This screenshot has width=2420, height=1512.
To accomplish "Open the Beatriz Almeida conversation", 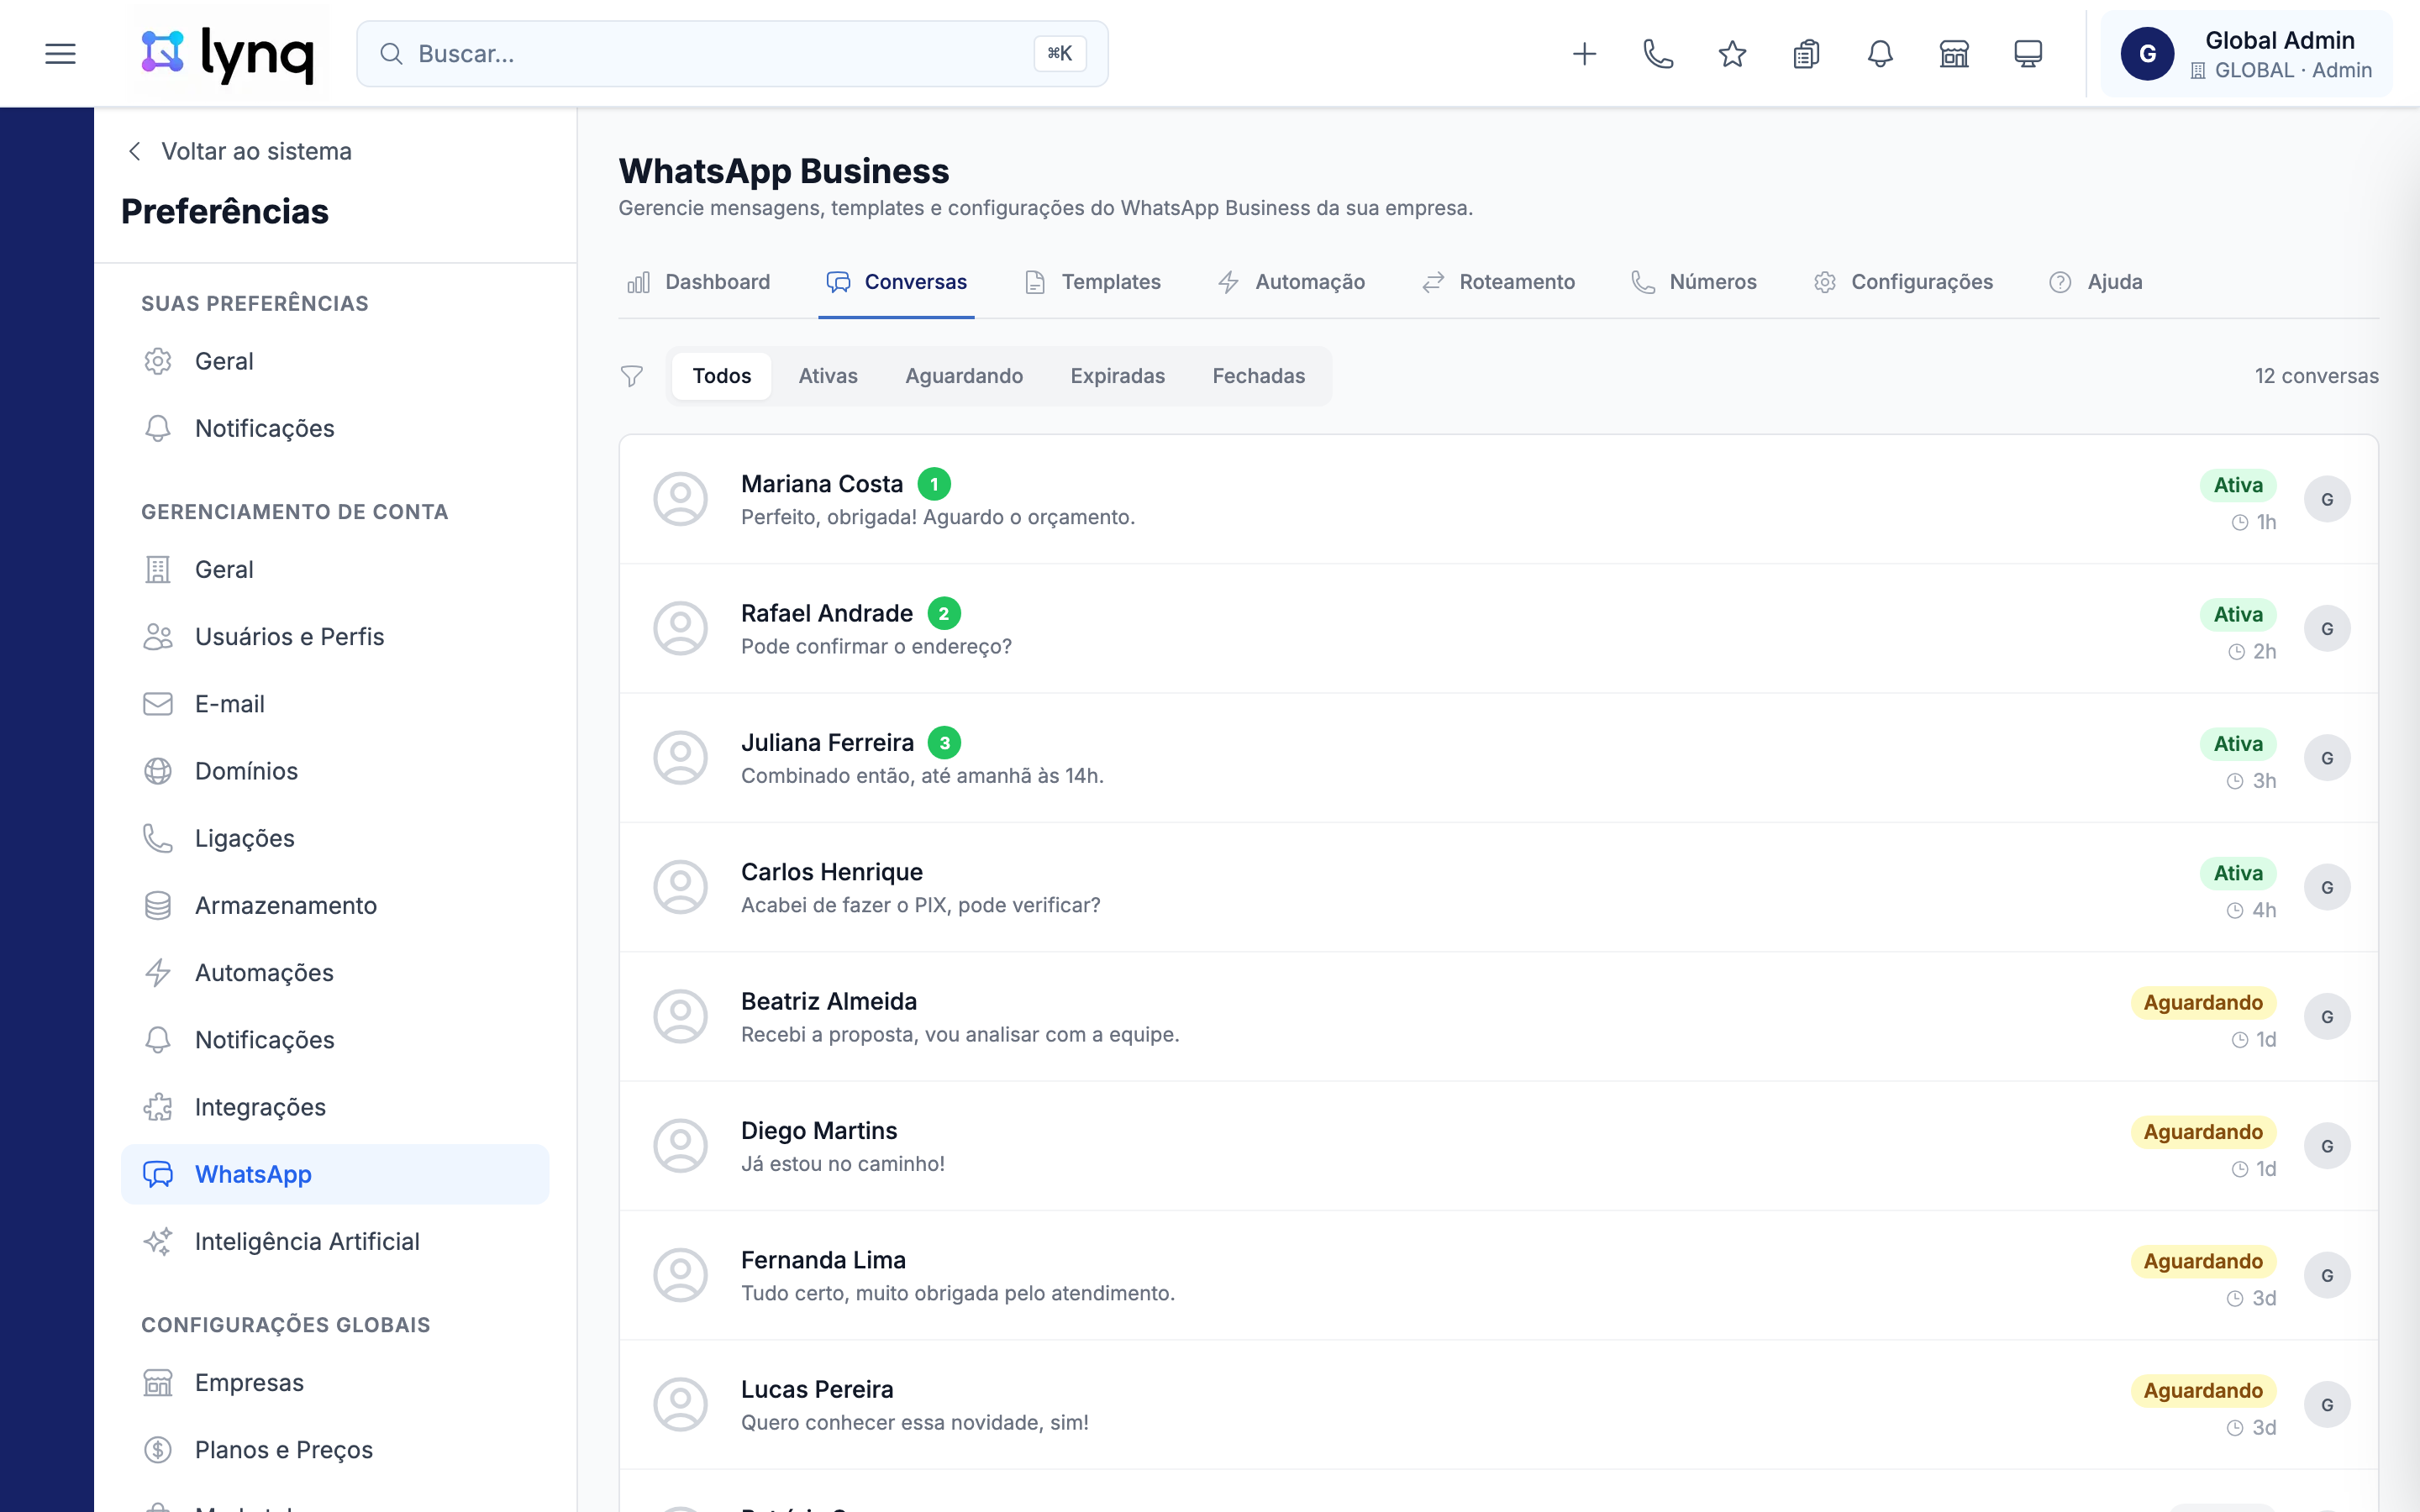I will point(1498,1016).
